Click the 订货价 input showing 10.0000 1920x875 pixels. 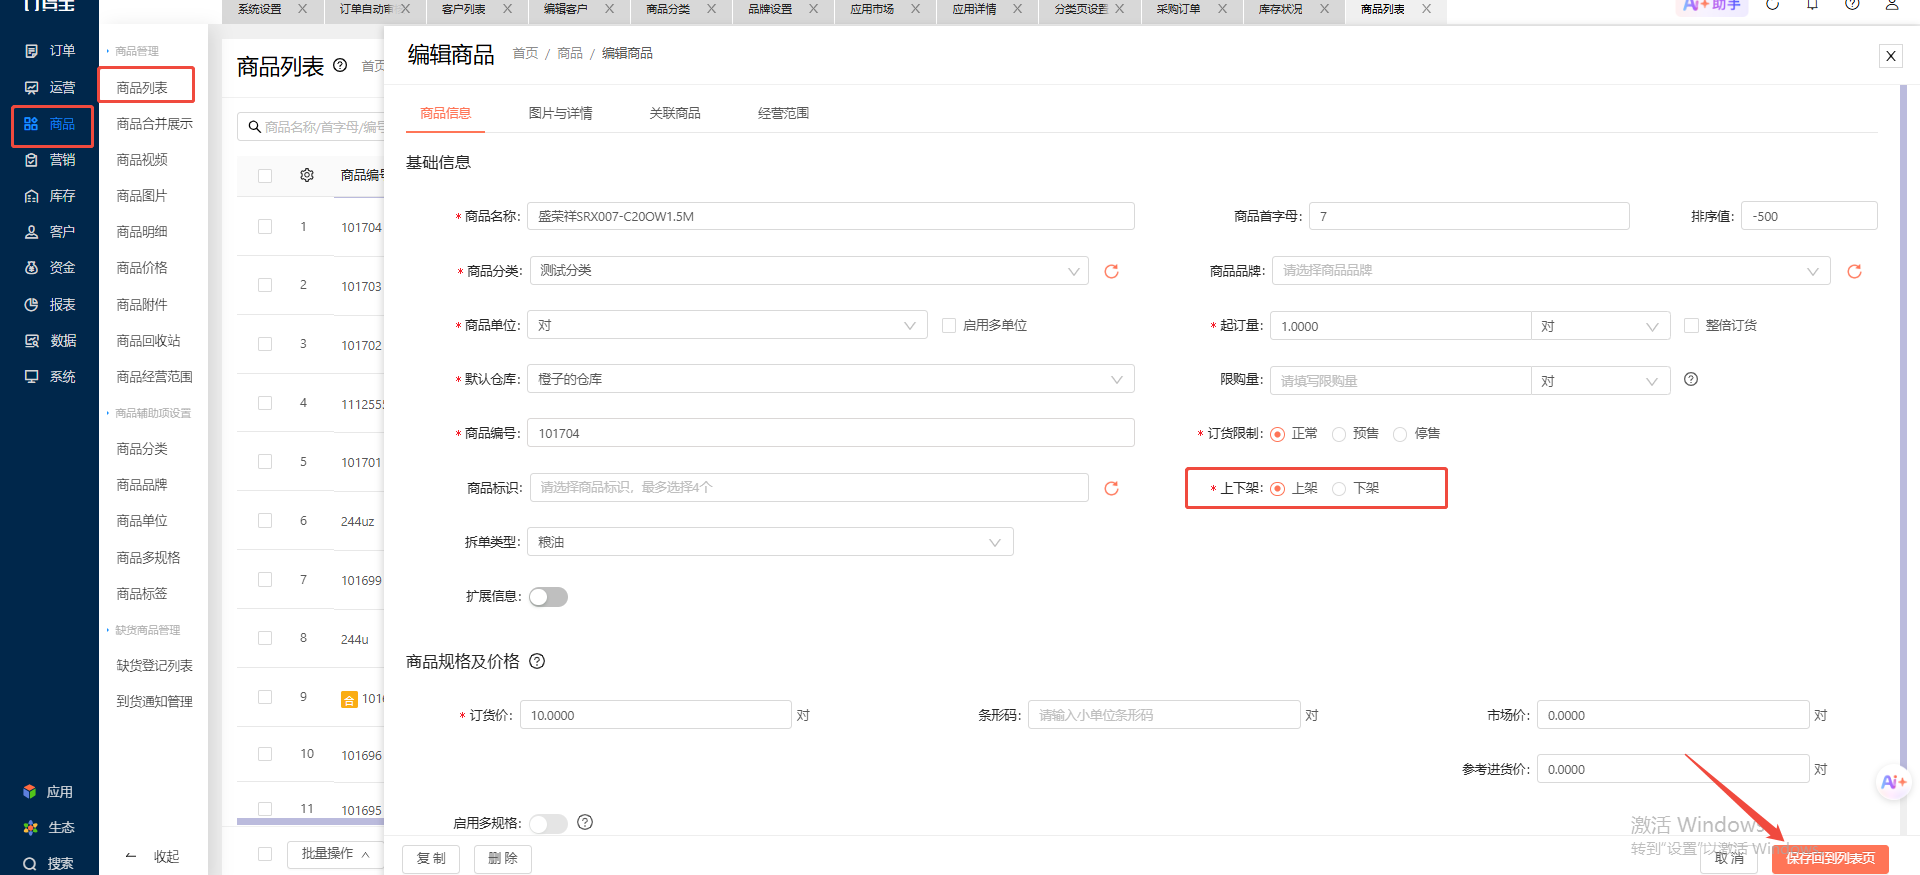tap(656, 715)
